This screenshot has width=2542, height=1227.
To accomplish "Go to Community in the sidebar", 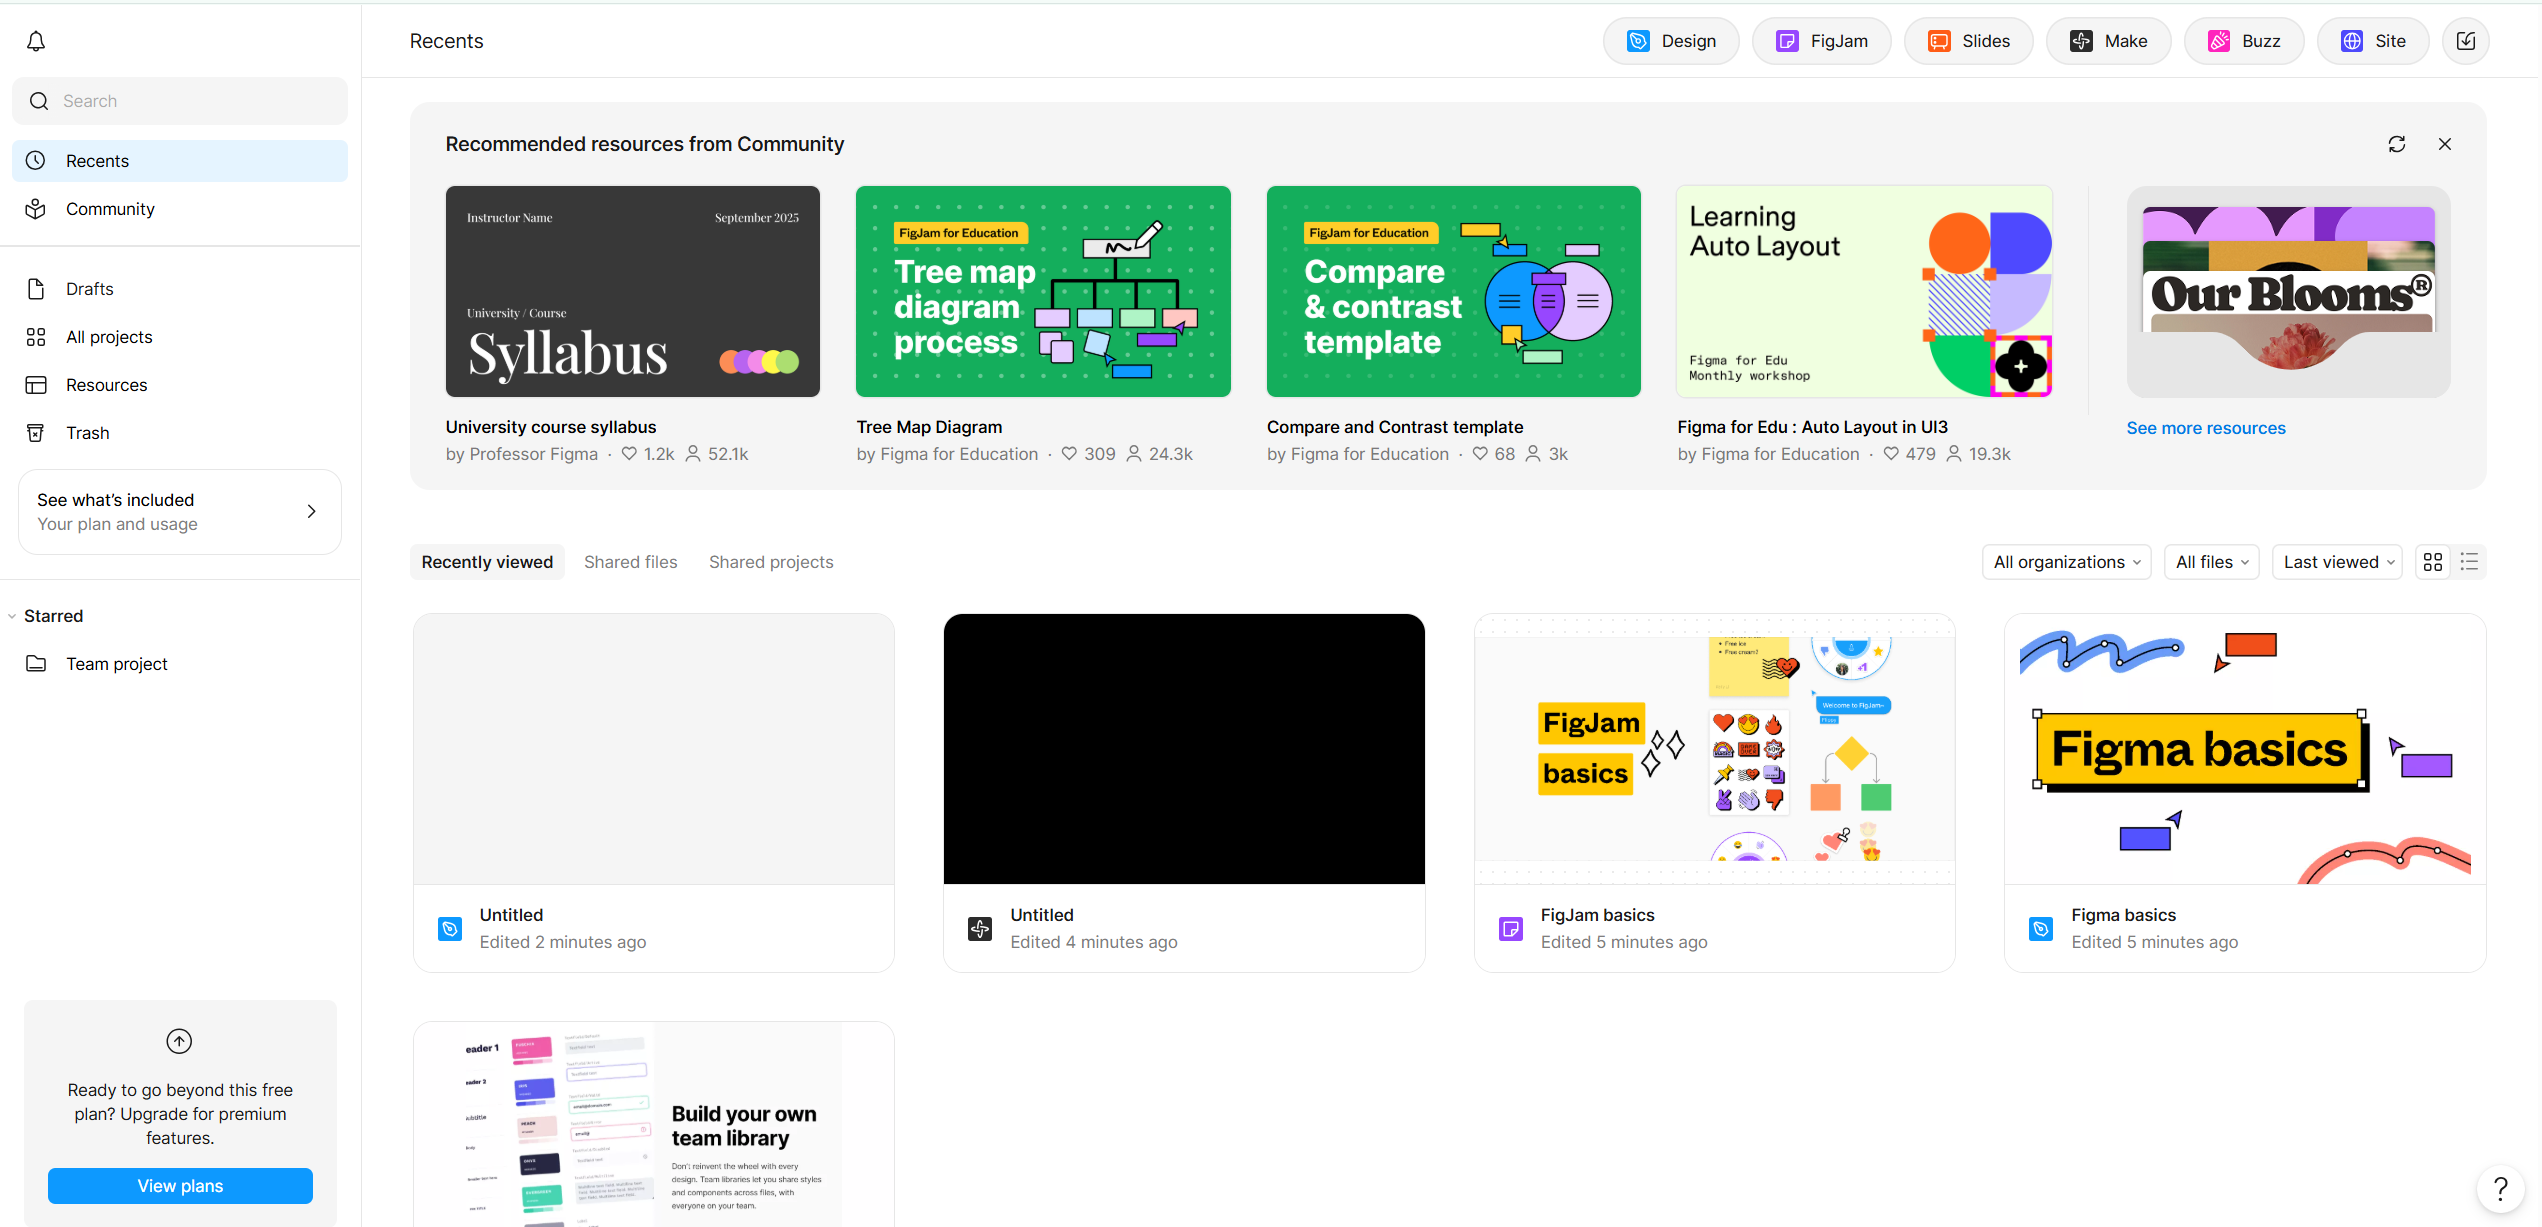I will (180, 209).
